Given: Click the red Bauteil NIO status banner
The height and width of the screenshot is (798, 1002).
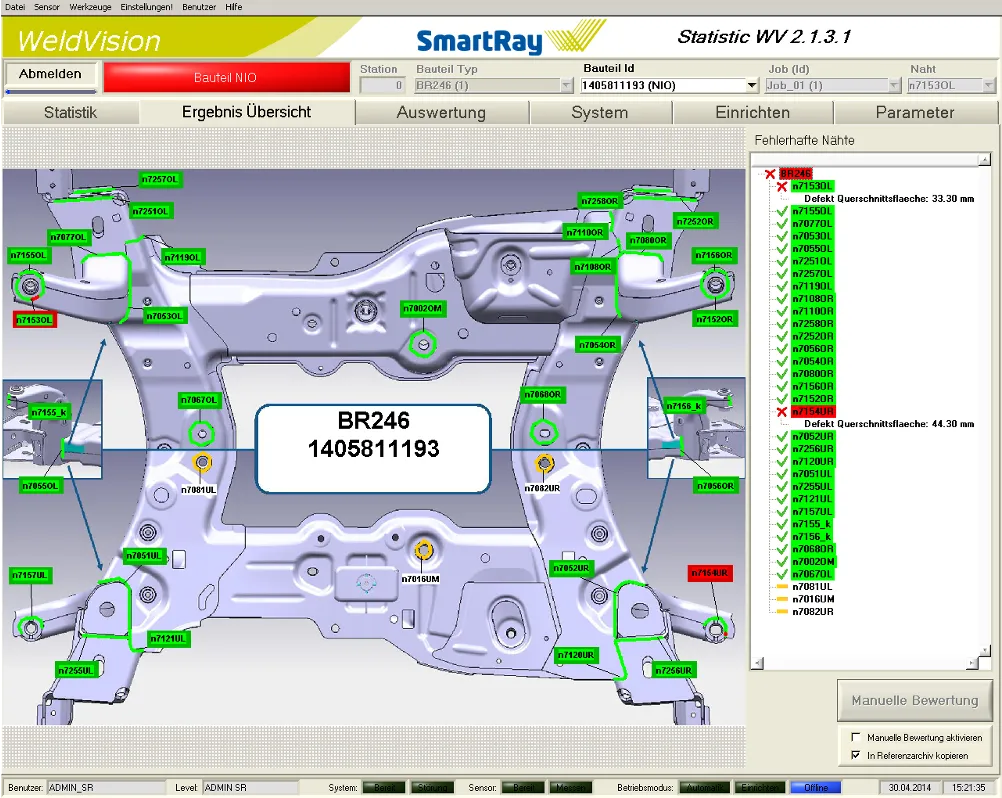Looking at the screenshot, I should (226, 77).
